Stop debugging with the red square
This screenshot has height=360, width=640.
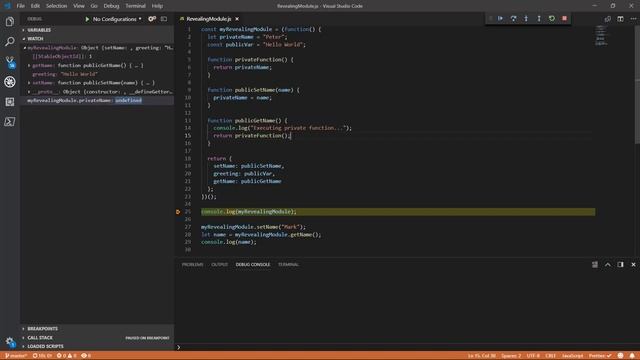[x=564, y=18]
